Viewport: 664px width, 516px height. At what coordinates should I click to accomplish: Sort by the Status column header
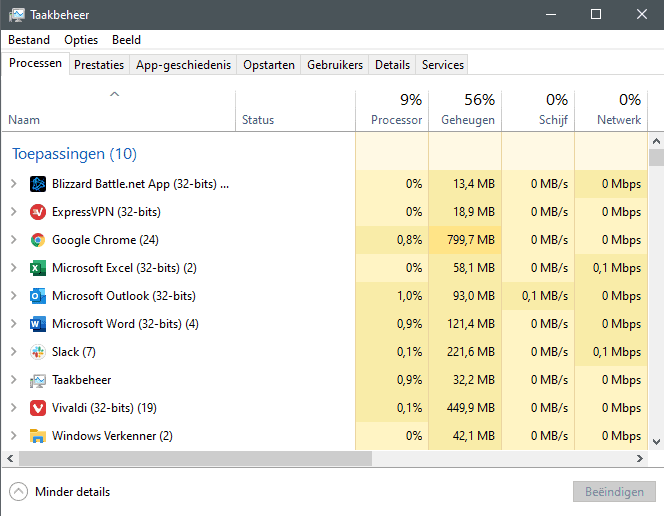pyautogui.click(x=295, y=111)
